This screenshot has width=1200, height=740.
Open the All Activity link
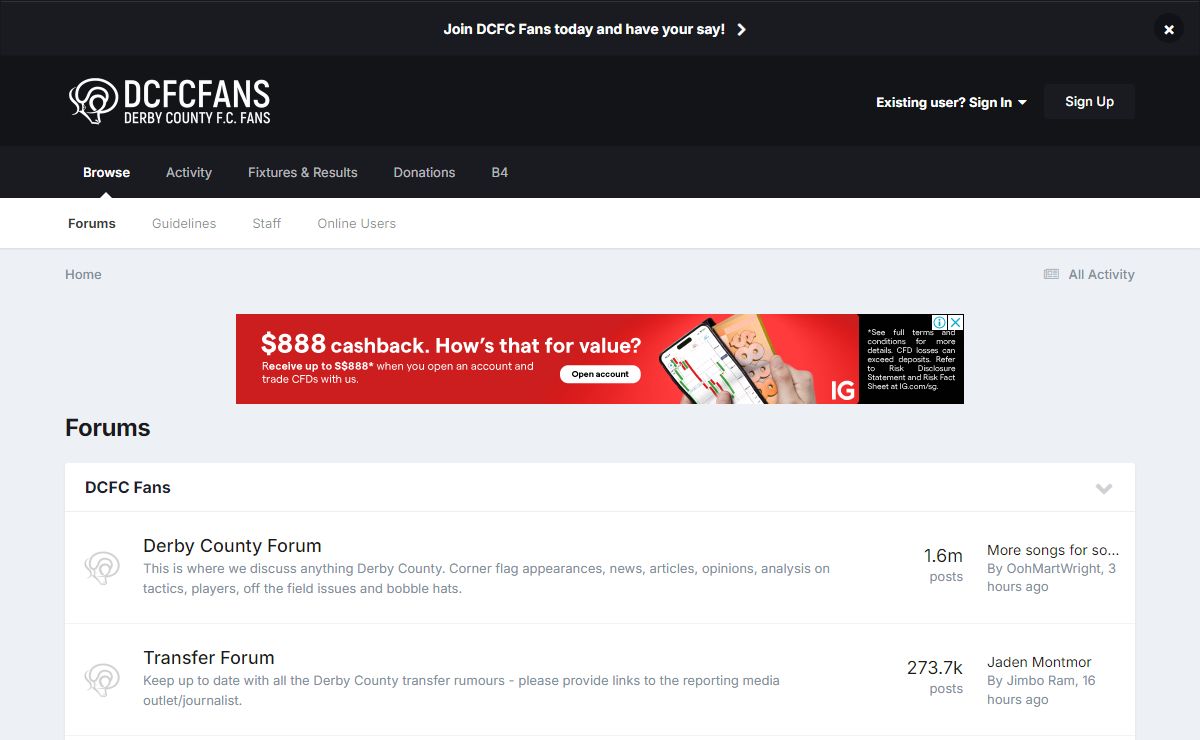click(x=1101, y=274)
